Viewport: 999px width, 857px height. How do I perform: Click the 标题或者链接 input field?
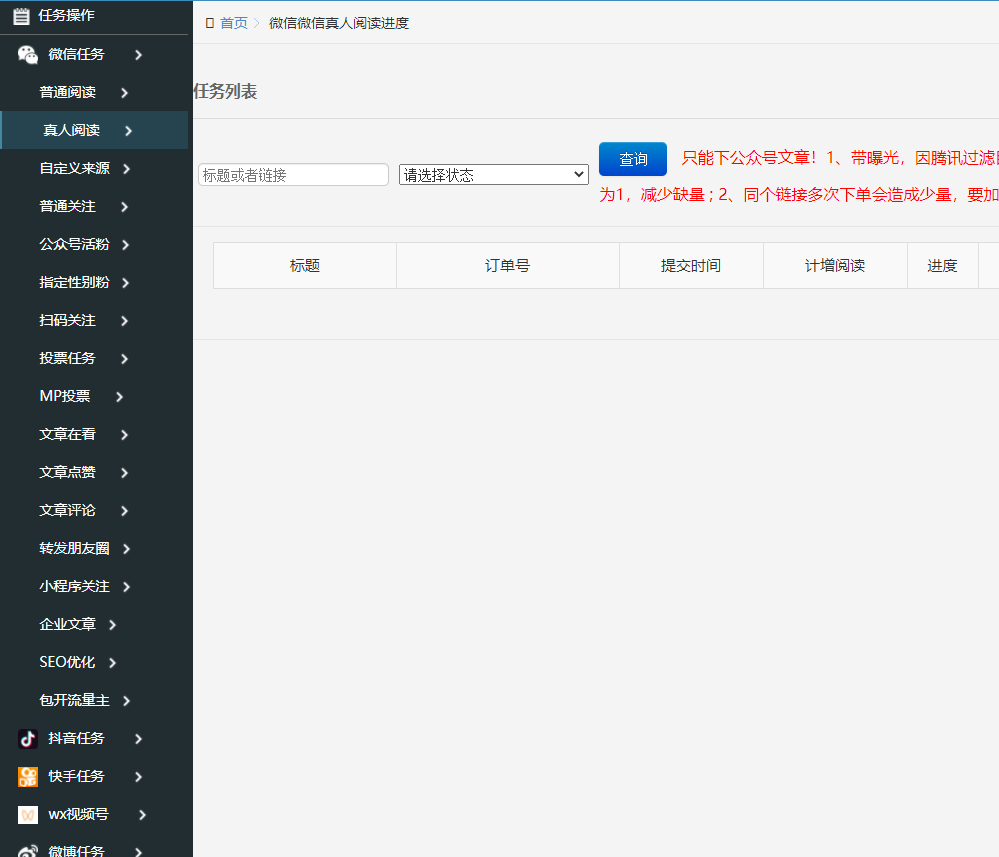[x=293, y=174]
